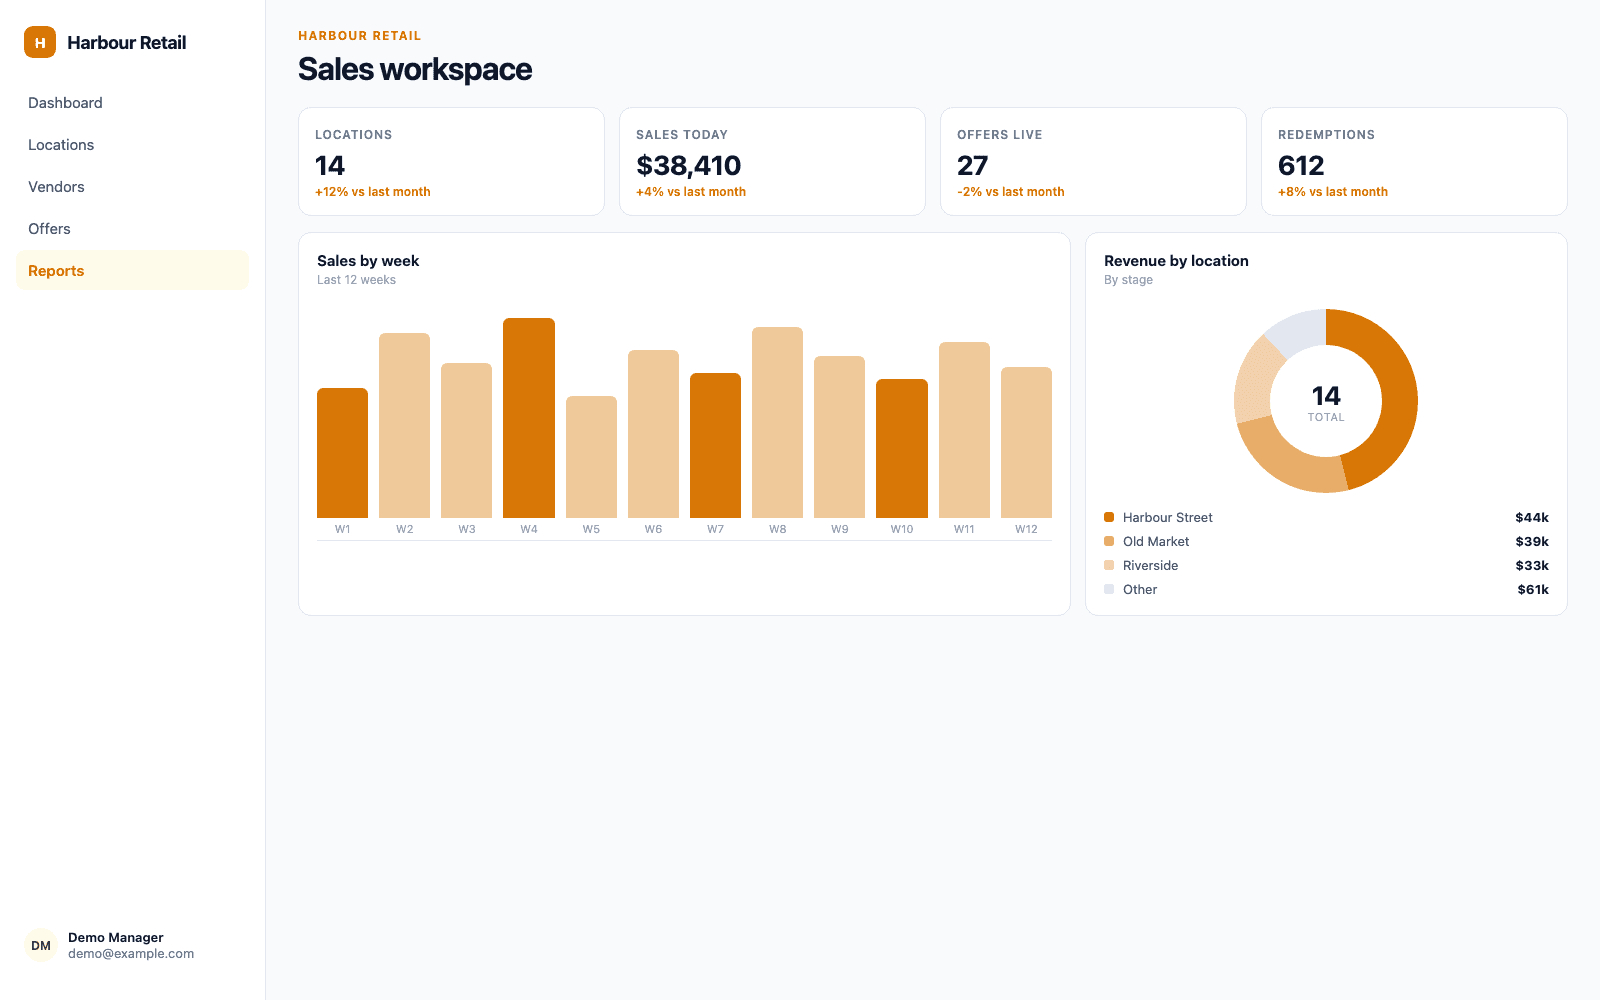Select the W12 sales bar
The image size is (1600, 1000).
(1026, 442)
